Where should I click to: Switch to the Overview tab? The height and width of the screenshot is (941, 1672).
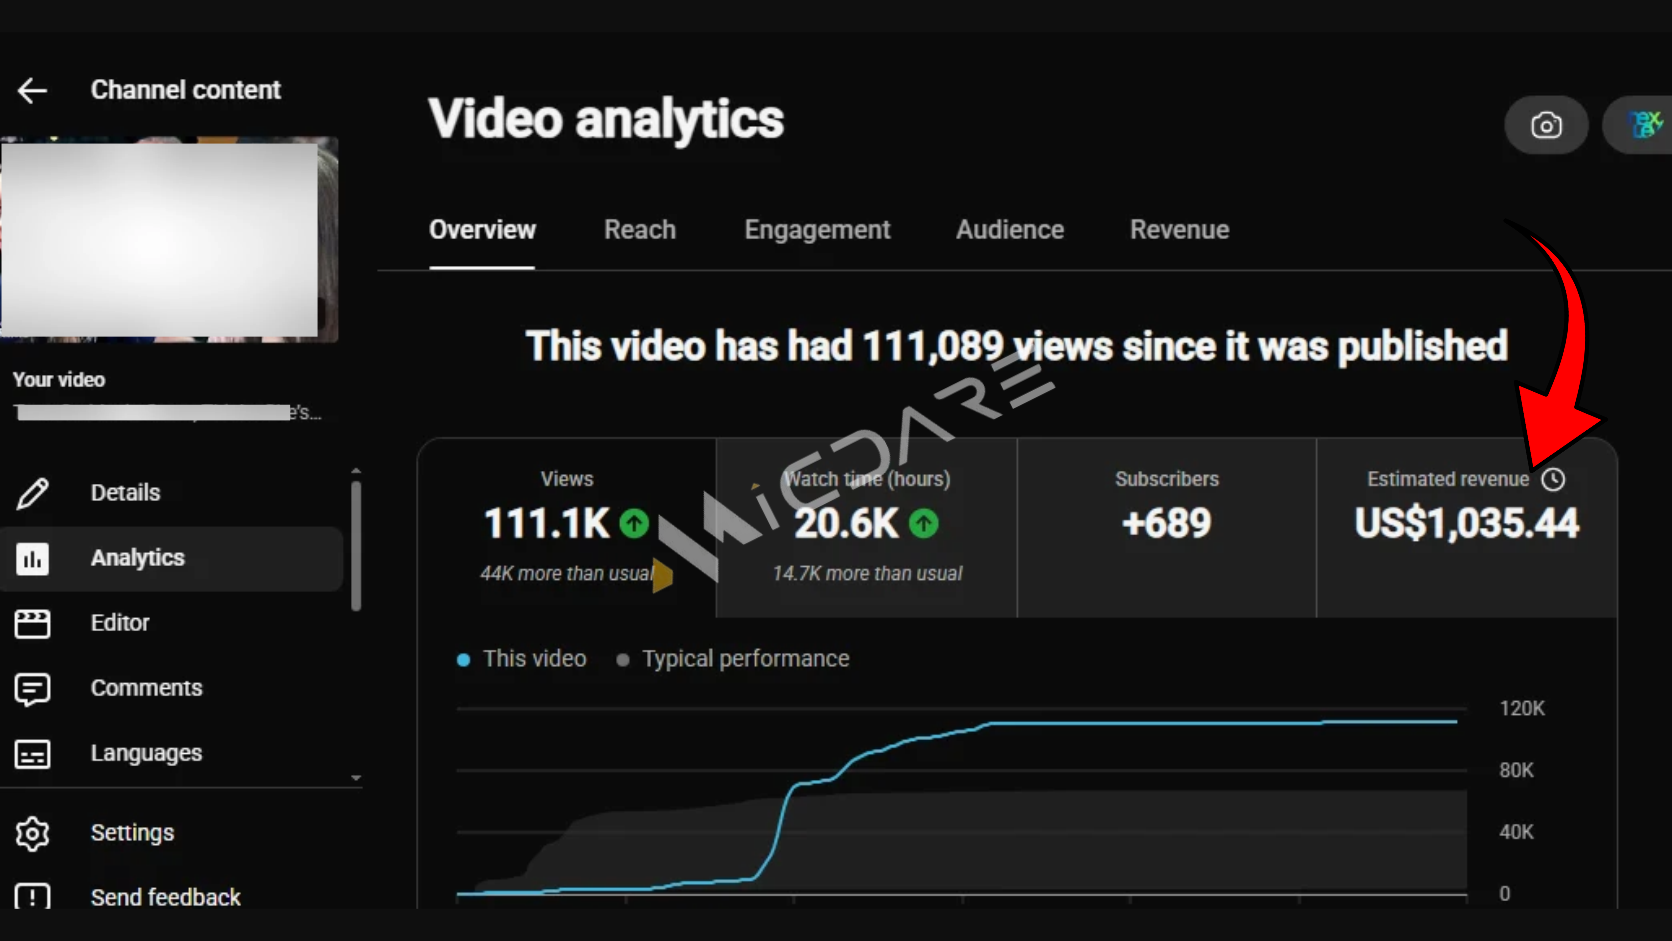[482, 230]
